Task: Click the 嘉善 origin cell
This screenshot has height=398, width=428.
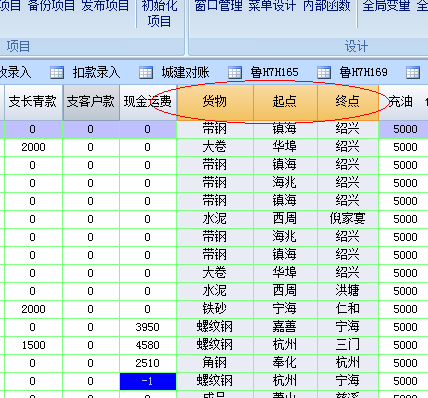Action: click(x=285, y=327)
